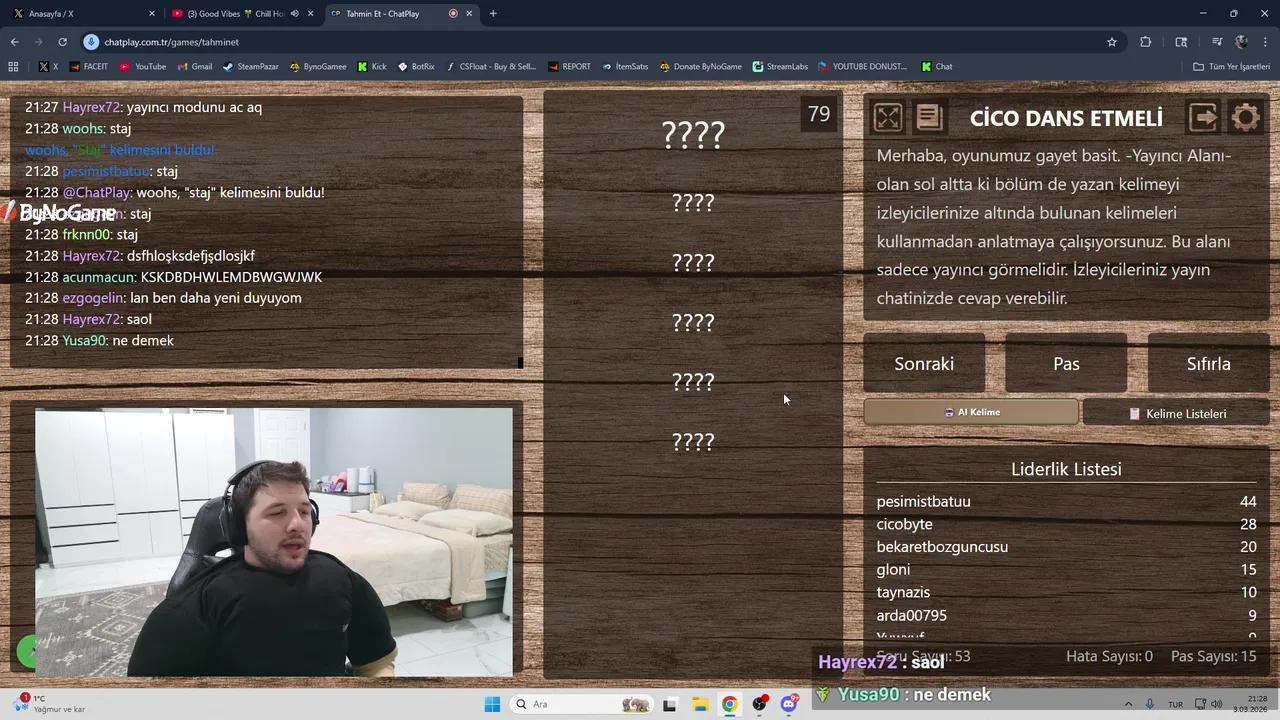This screenshot has width=1280, height=720.
Task: Open the YOUTUBE DONUST... bookmark
Action: tap(862, 67)
